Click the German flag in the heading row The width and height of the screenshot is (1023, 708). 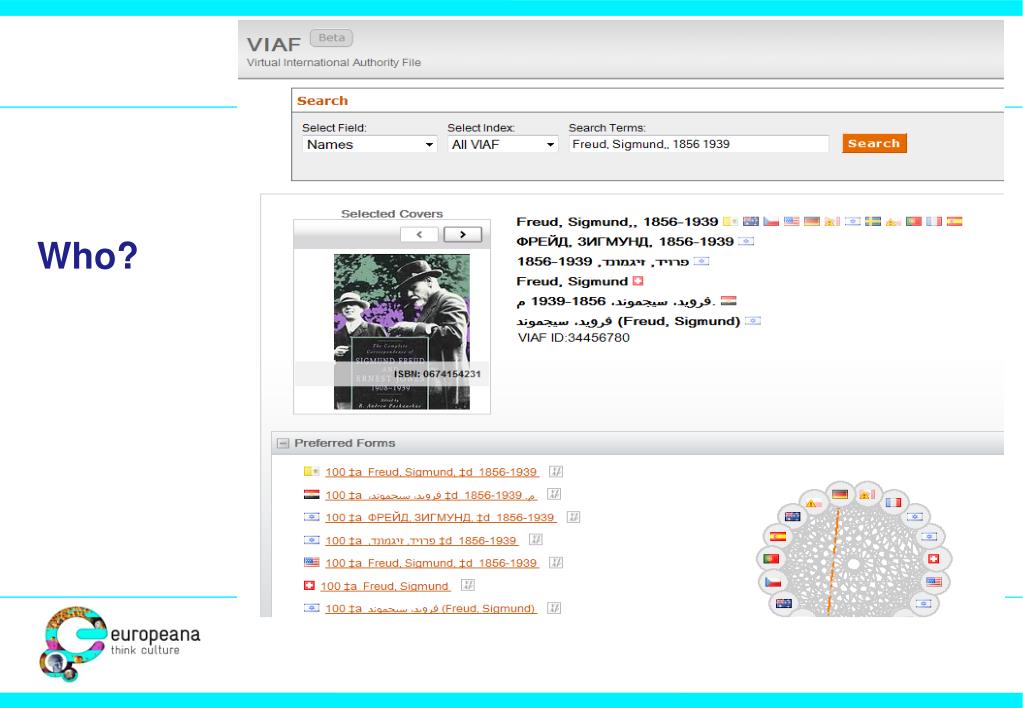pyautogui.click(x=812, y=221)
